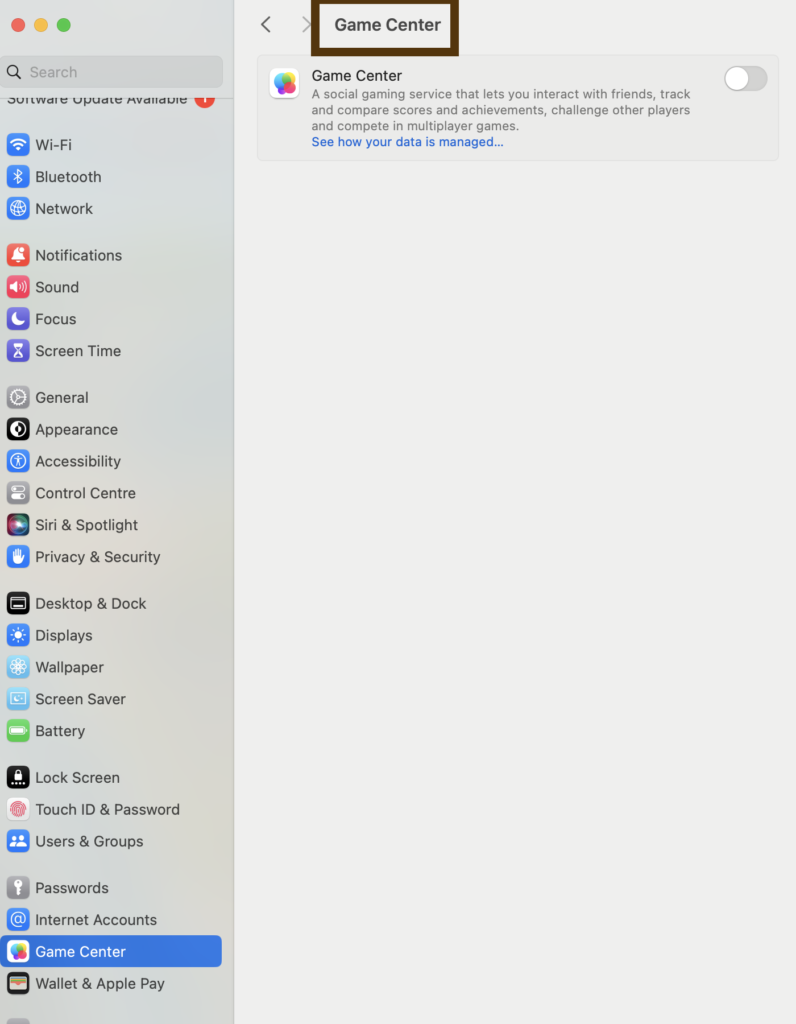Click the Game Center icon in the sidebar
The image size is (796, 1024).
[x=18, y=952]
